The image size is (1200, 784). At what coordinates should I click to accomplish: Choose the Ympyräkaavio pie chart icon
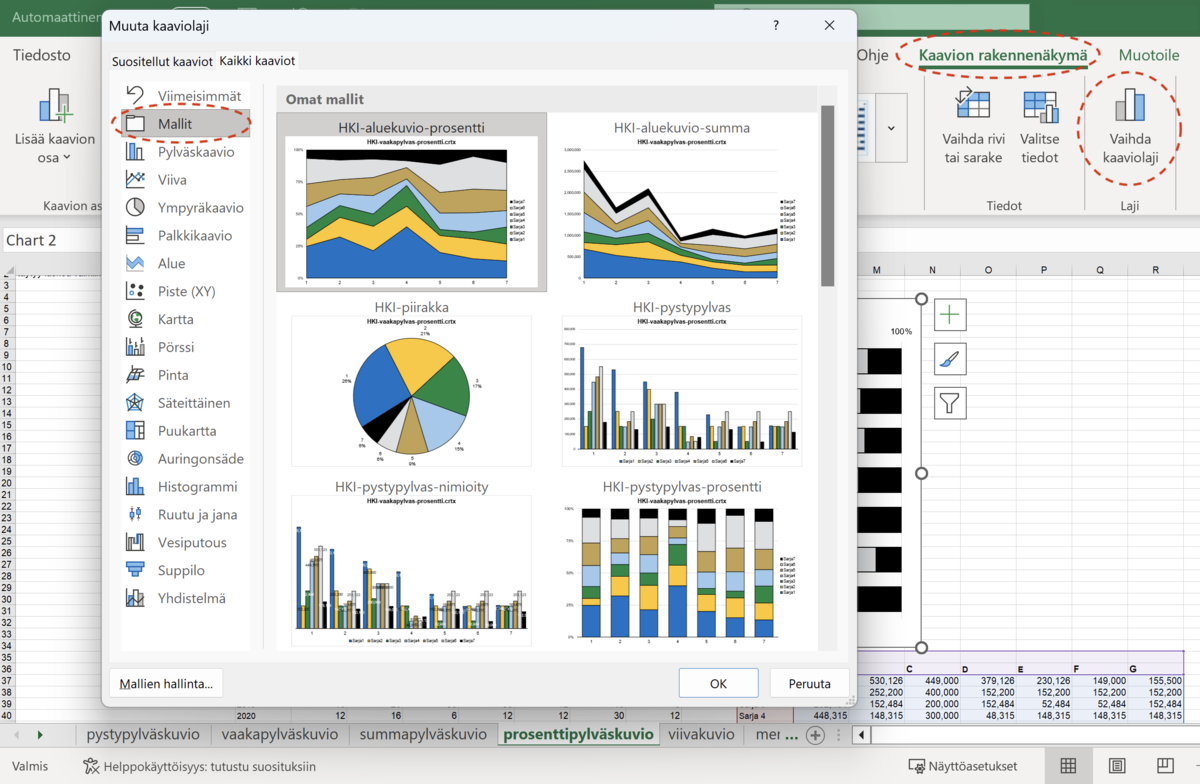135,208
